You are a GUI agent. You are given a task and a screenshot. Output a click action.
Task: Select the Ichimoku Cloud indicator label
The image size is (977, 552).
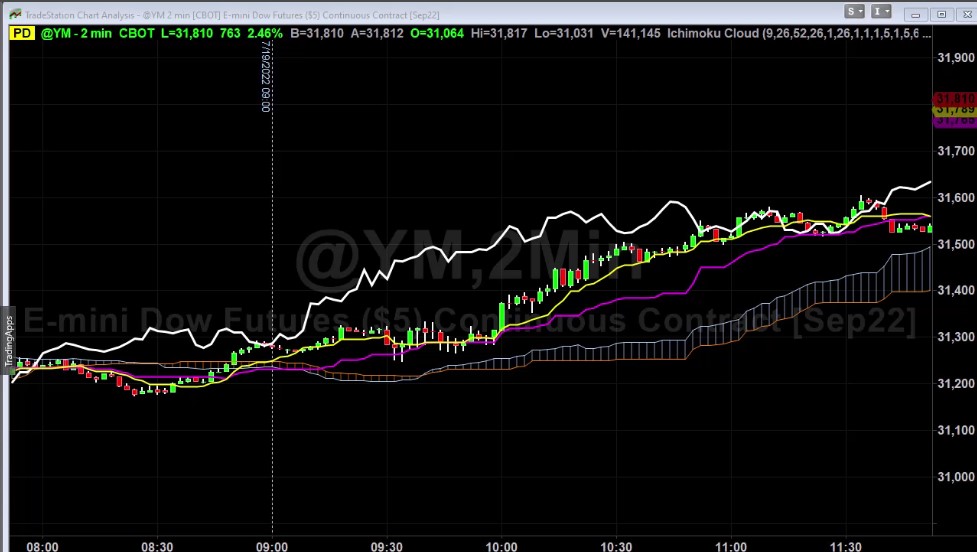coord(799,33)
